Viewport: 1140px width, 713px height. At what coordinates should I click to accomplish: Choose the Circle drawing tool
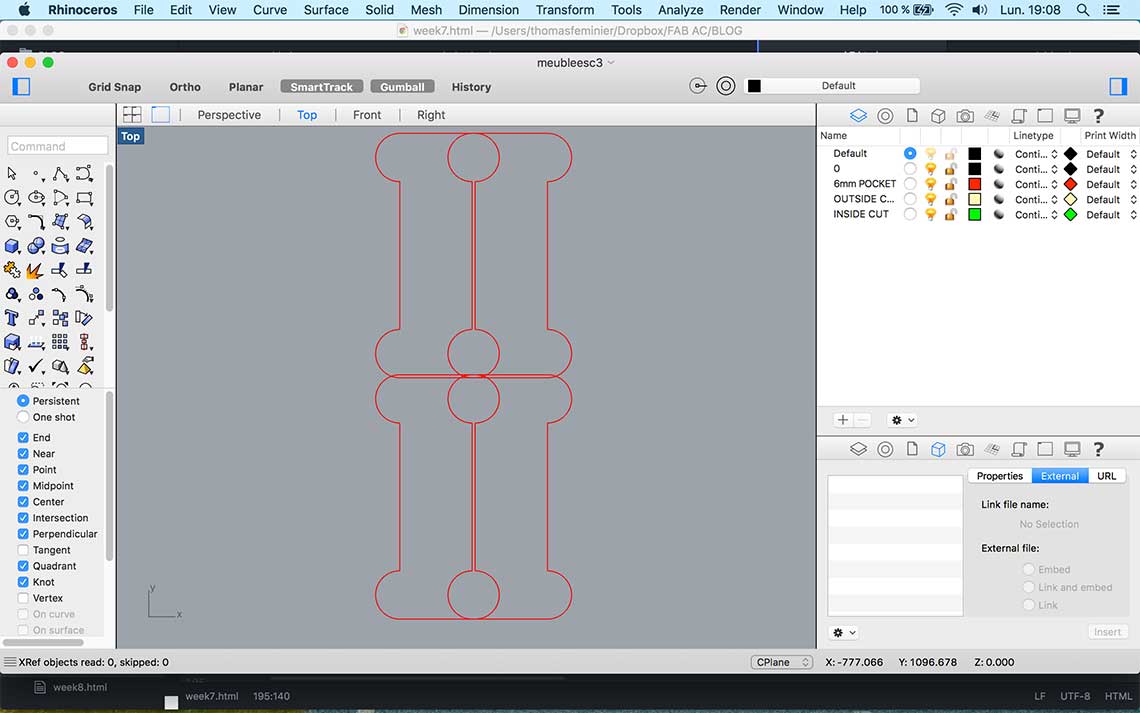click(12, 198)
